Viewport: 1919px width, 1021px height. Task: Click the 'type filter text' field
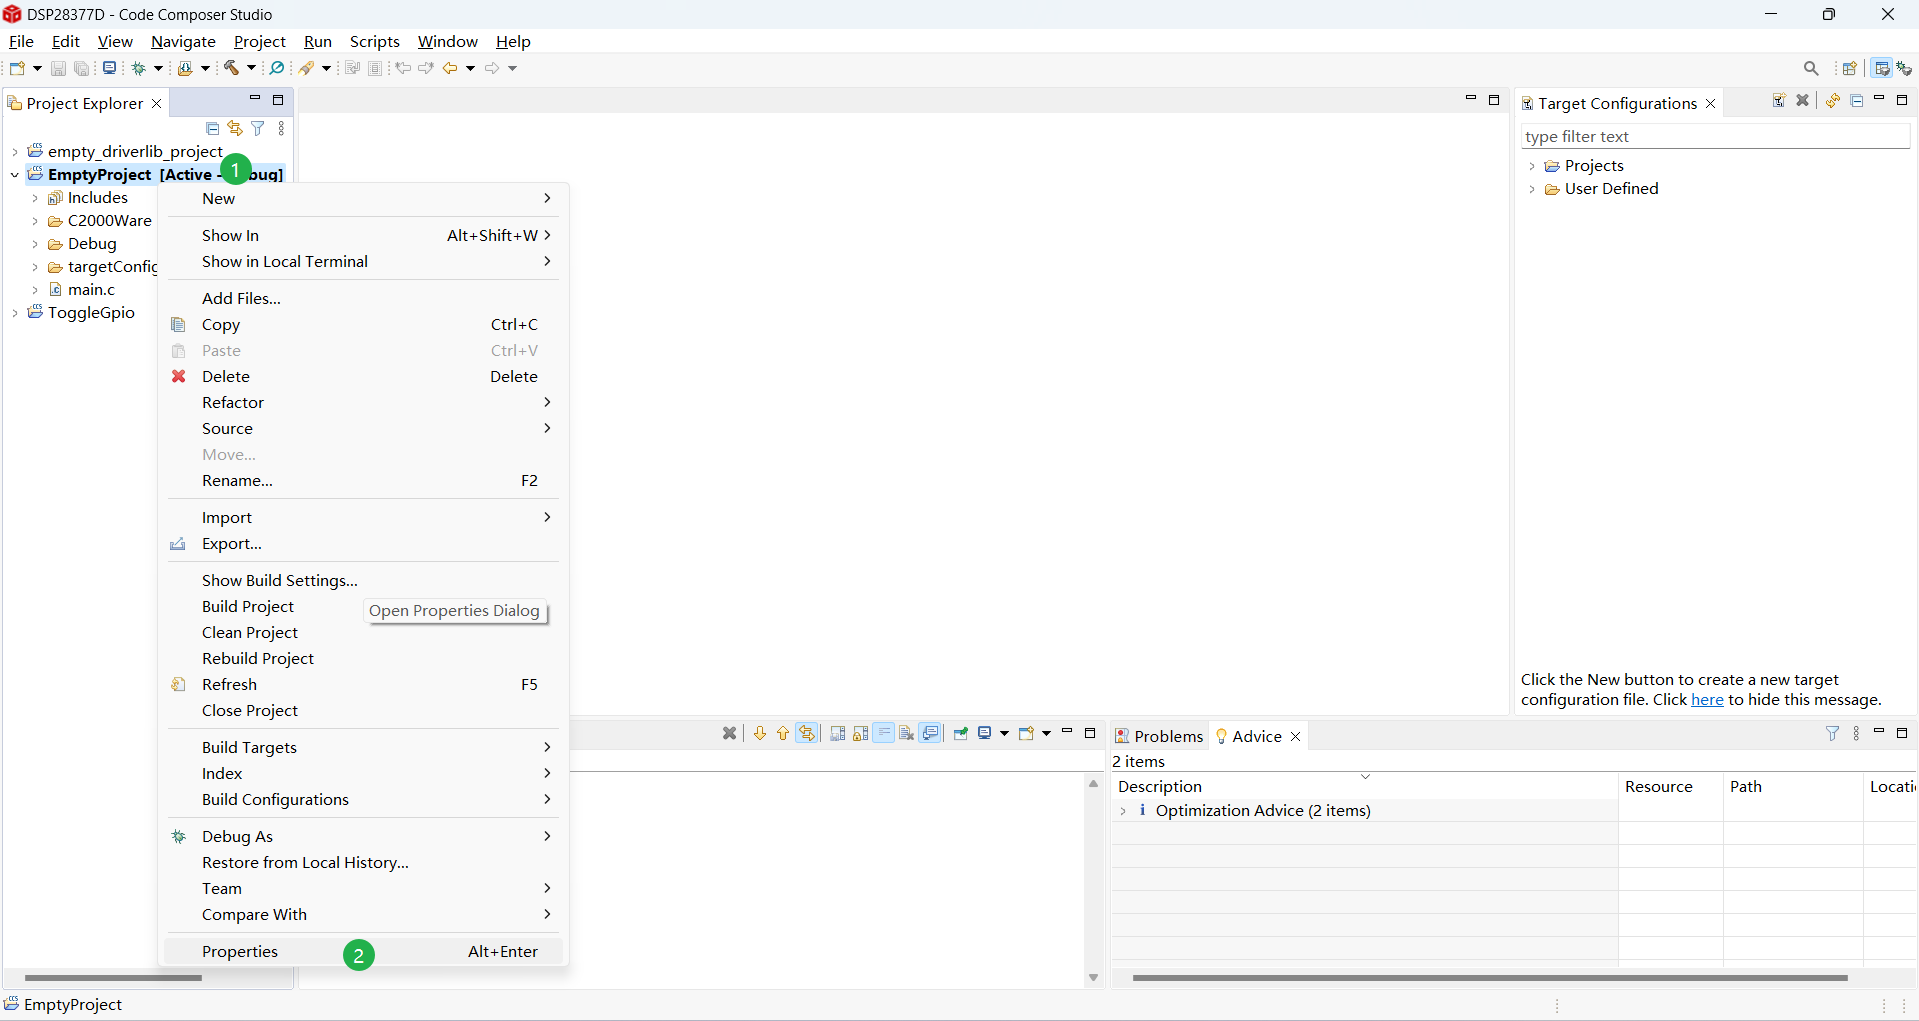pyautogui.click(x=1714, y=136)
